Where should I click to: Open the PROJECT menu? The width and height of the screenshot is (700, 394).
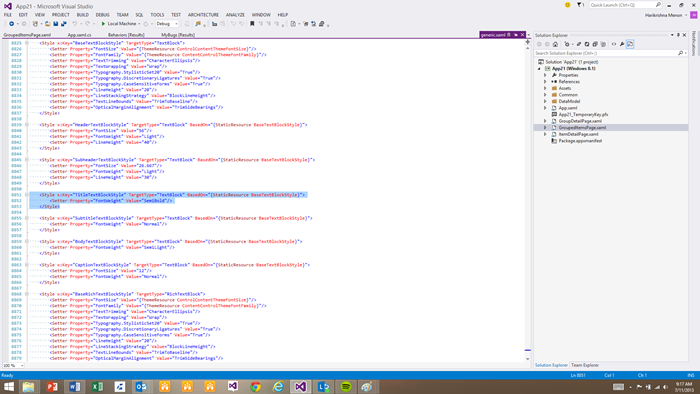tap(61, 15)
